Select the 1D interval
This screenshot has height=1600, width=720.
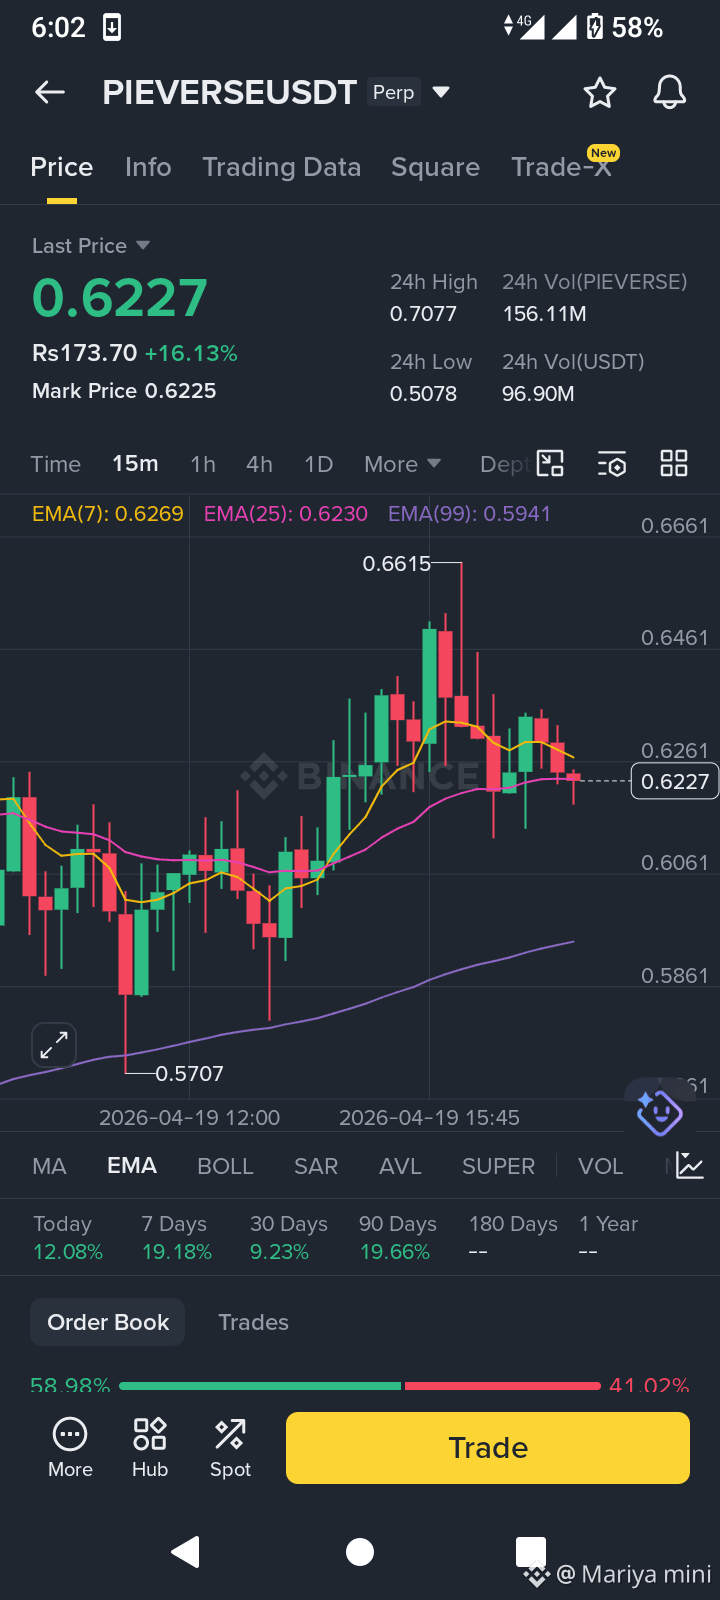click(318, 464)
